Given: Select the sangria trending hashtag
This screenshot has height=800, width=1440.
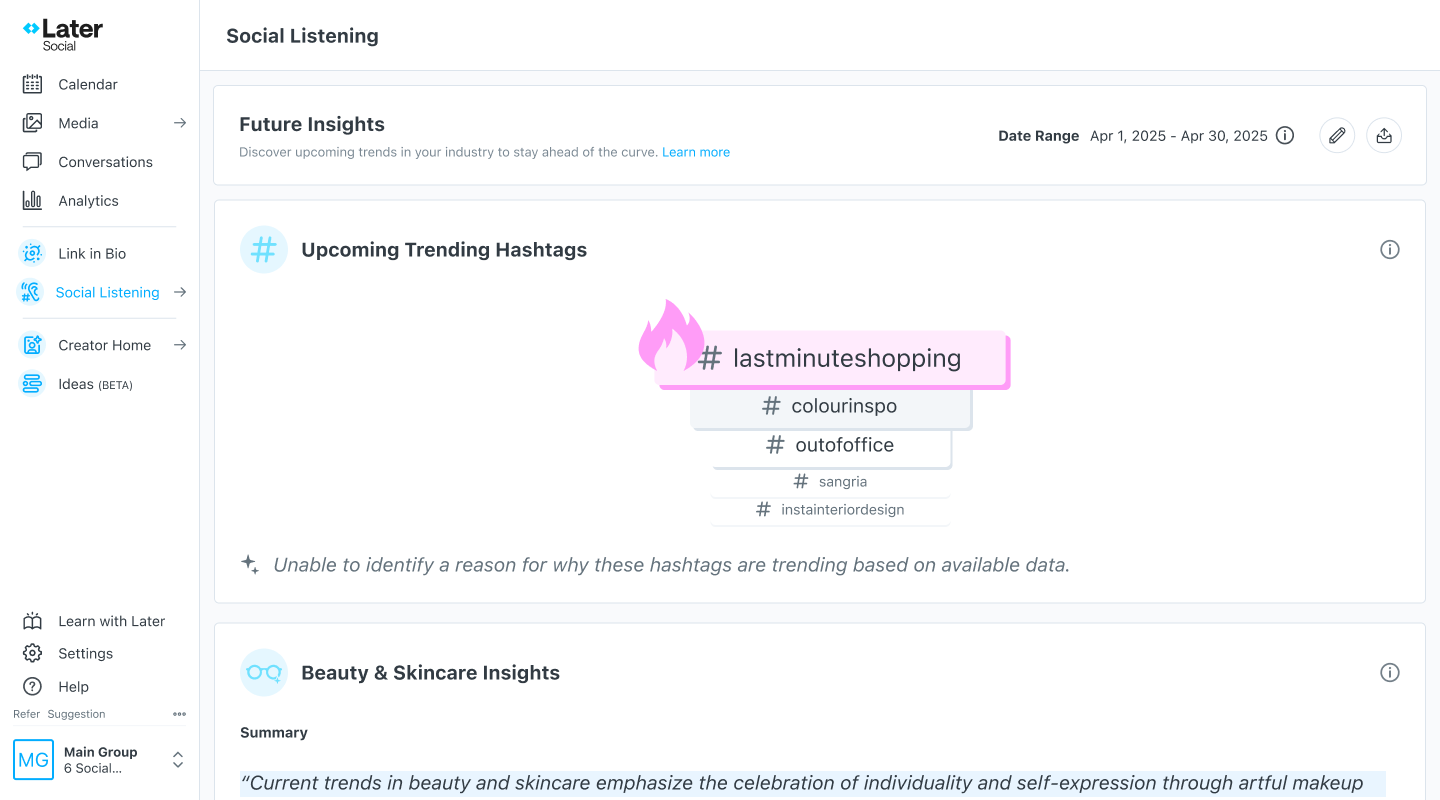Looking at the screenshot, I should coord(830,481).
